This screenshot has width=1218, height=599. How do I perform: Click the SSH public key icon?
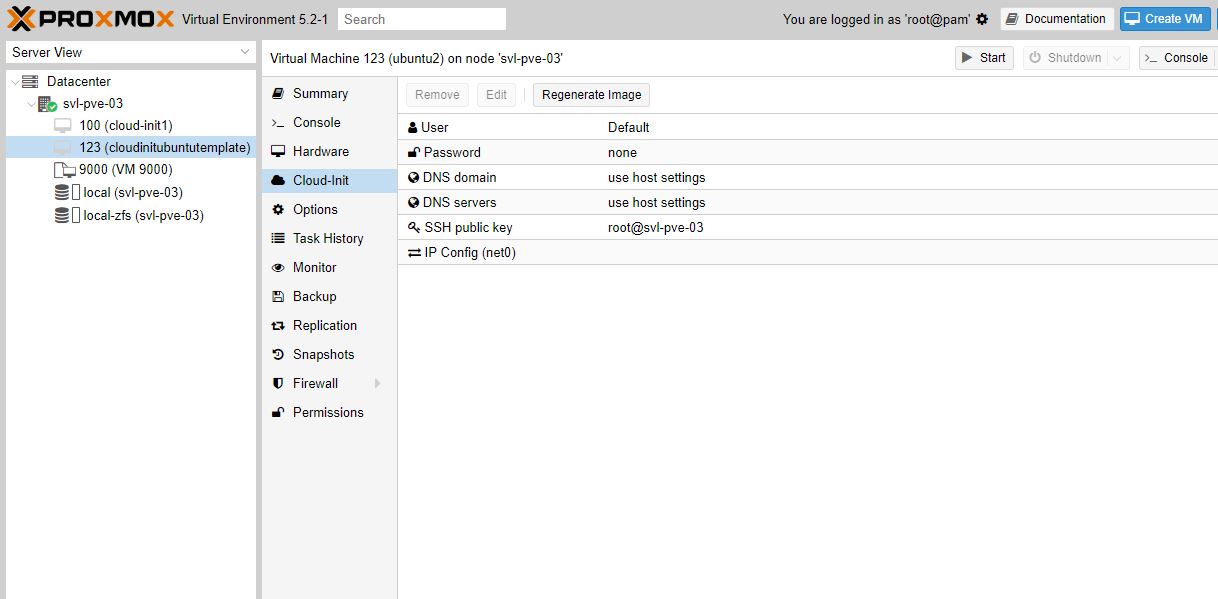pos(414,228)
